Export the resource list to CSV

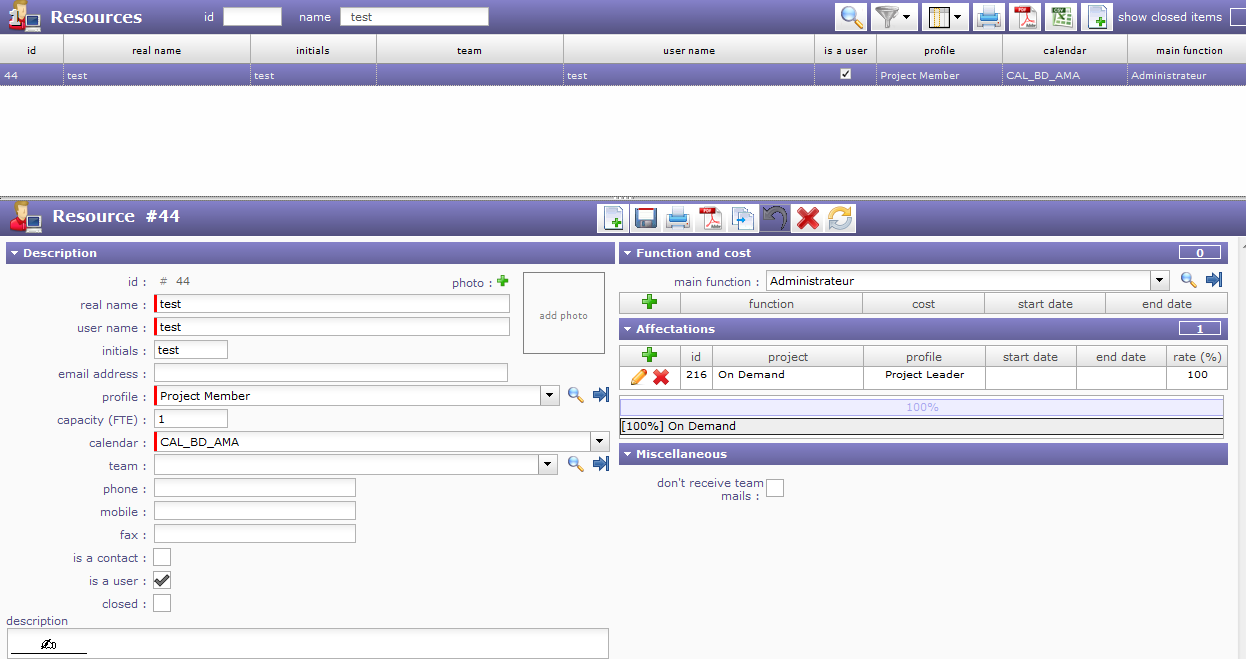pyautogui.click(x=1060, y=17)
